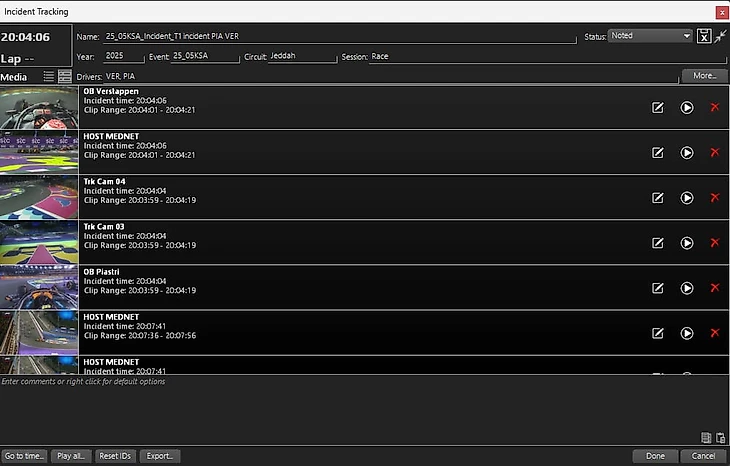Edit the HOST MEDNET clip ranged 20:07:36 - 20:07:56
The height and width of the screenshot is (466, 730).
(x=657, y=333)
